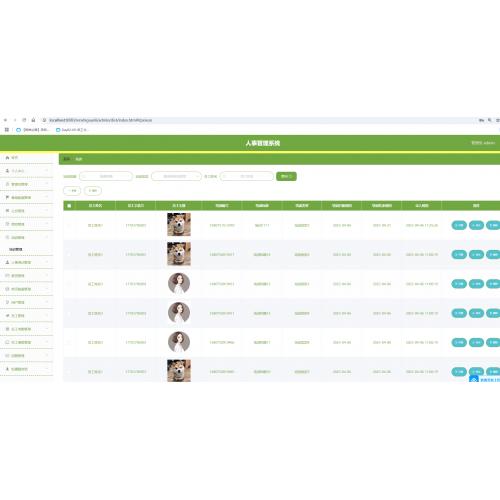Focus the first filter input field above the table
This screenshot has height=500, width=500.
106,176
